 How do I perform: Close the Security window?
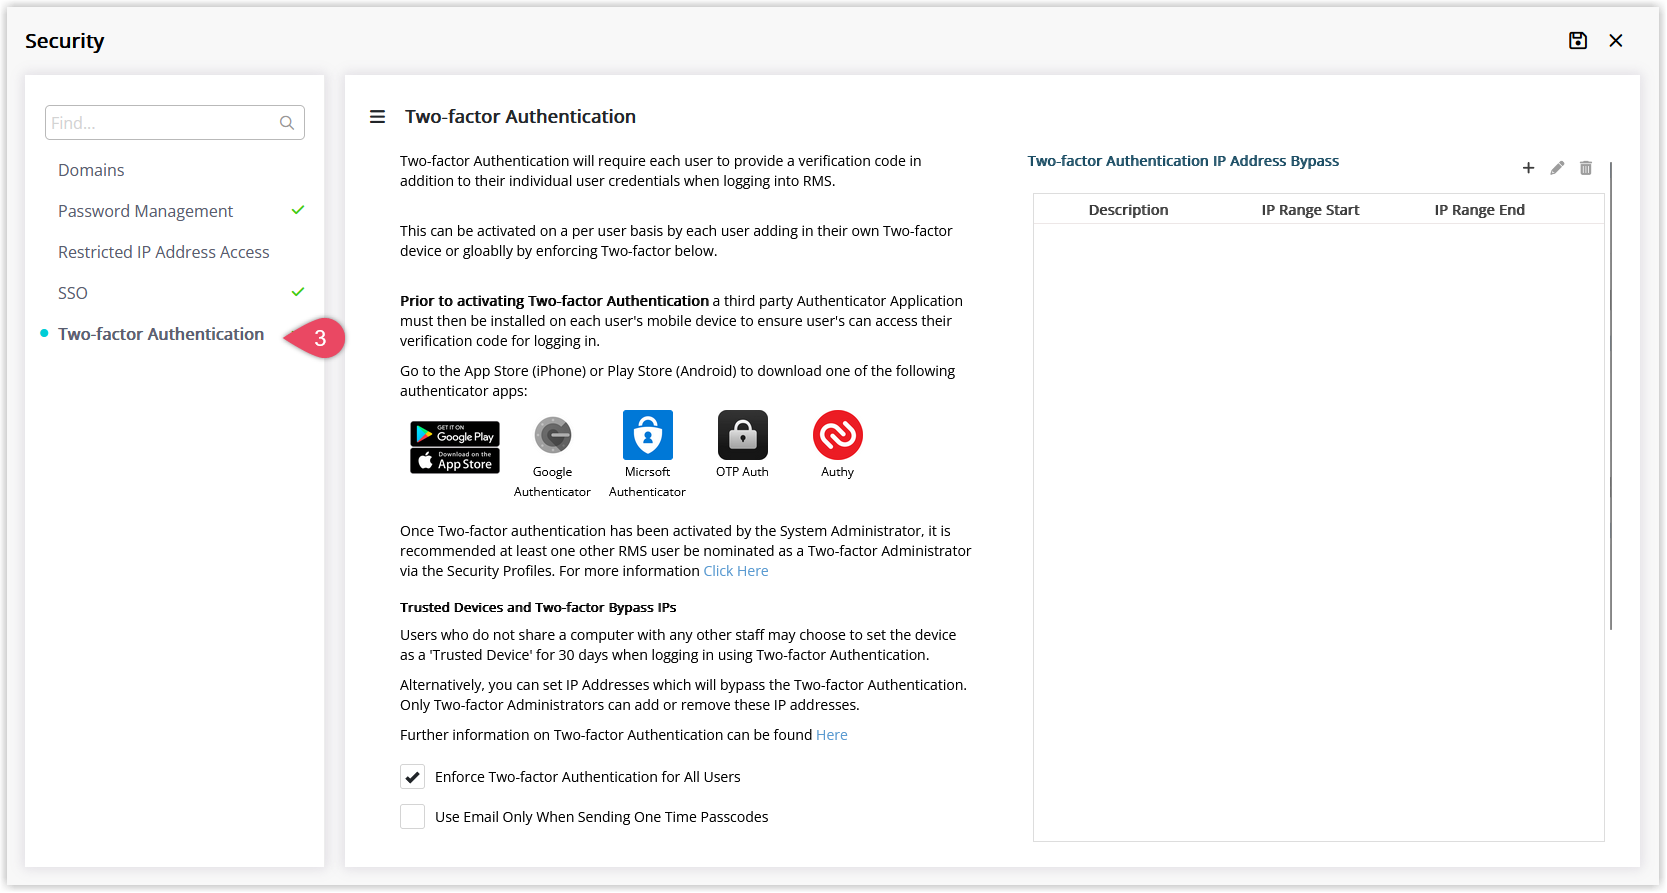[x=1616, y=41]
